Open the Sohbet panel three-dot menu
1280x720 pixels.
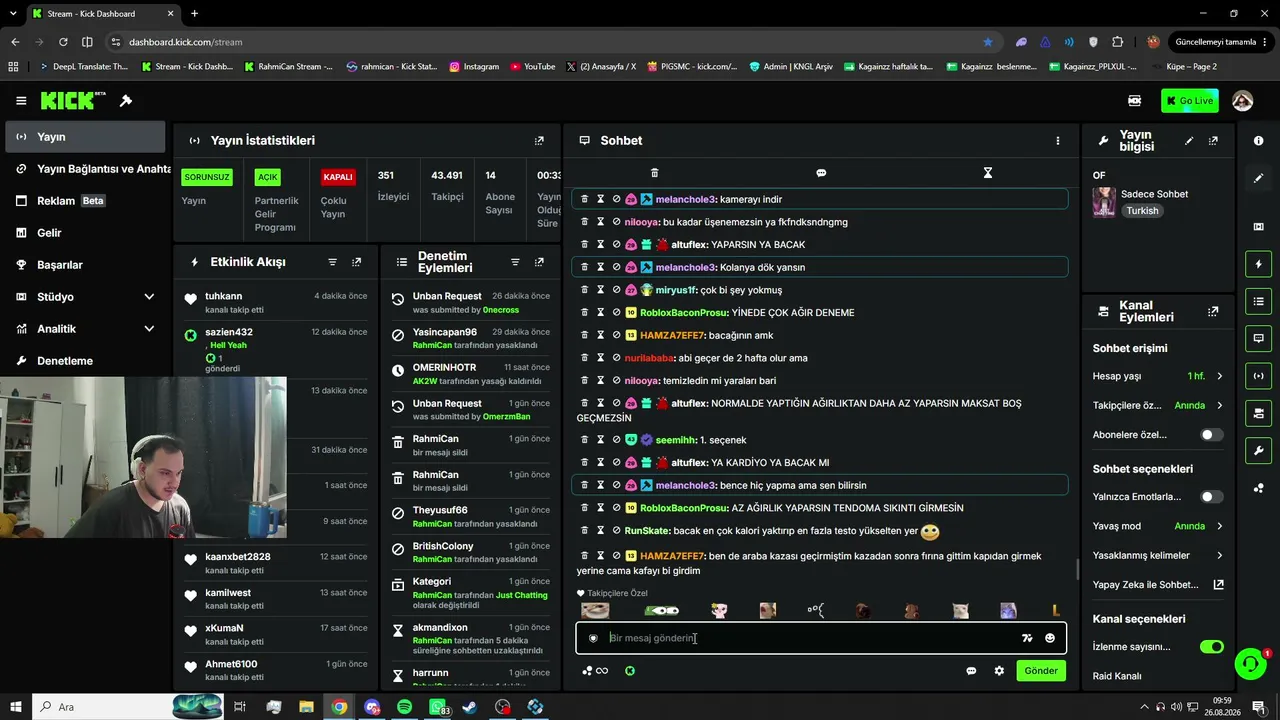click(x=1057, y=141)
